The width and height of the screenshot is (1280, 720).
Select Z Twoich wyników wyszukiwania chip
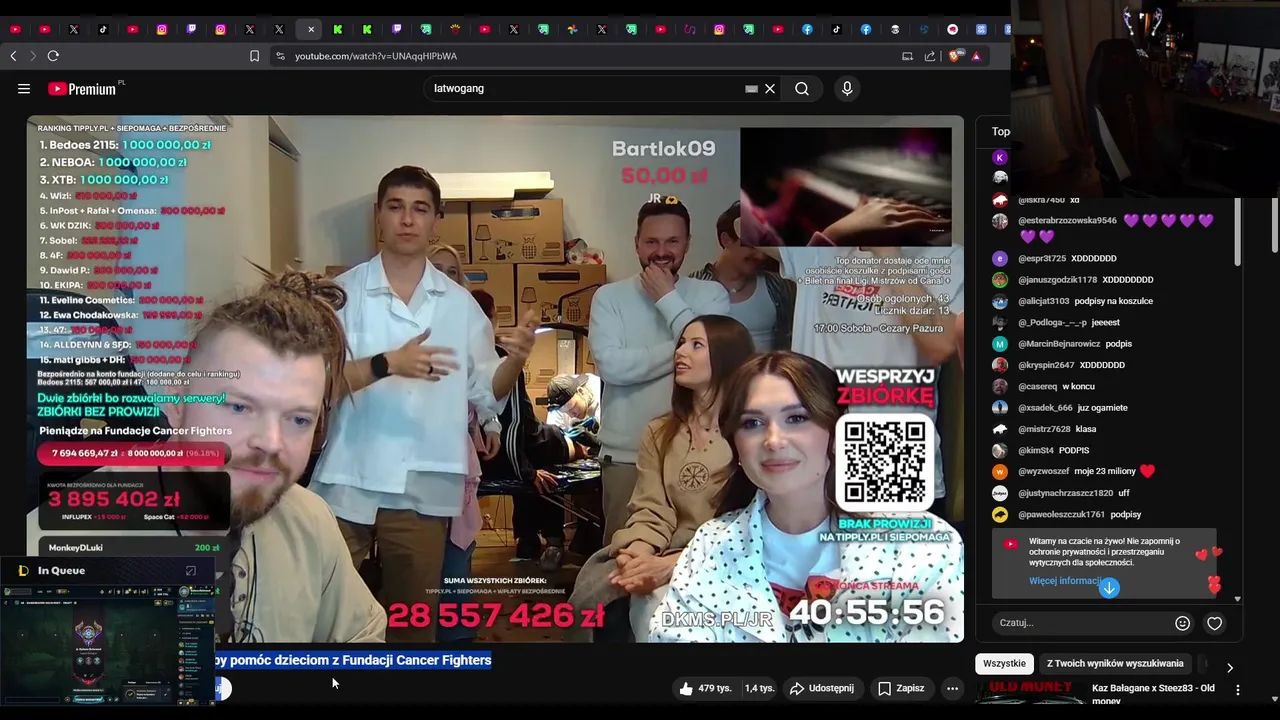tap(1115, 663)
